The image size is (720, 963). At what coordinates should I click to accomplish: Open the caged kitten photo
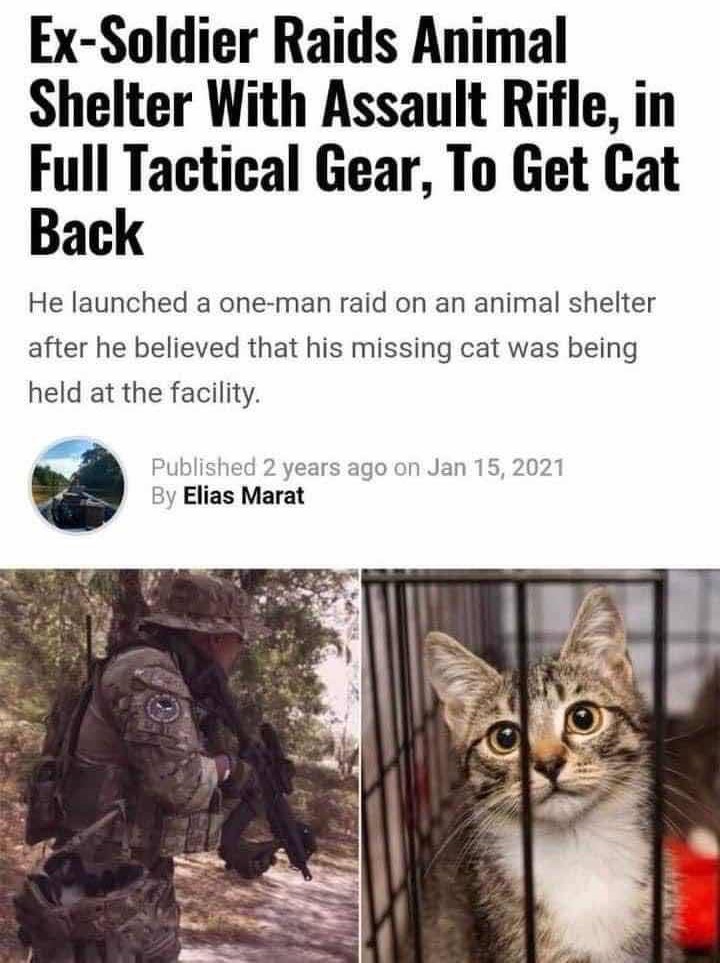541,766
